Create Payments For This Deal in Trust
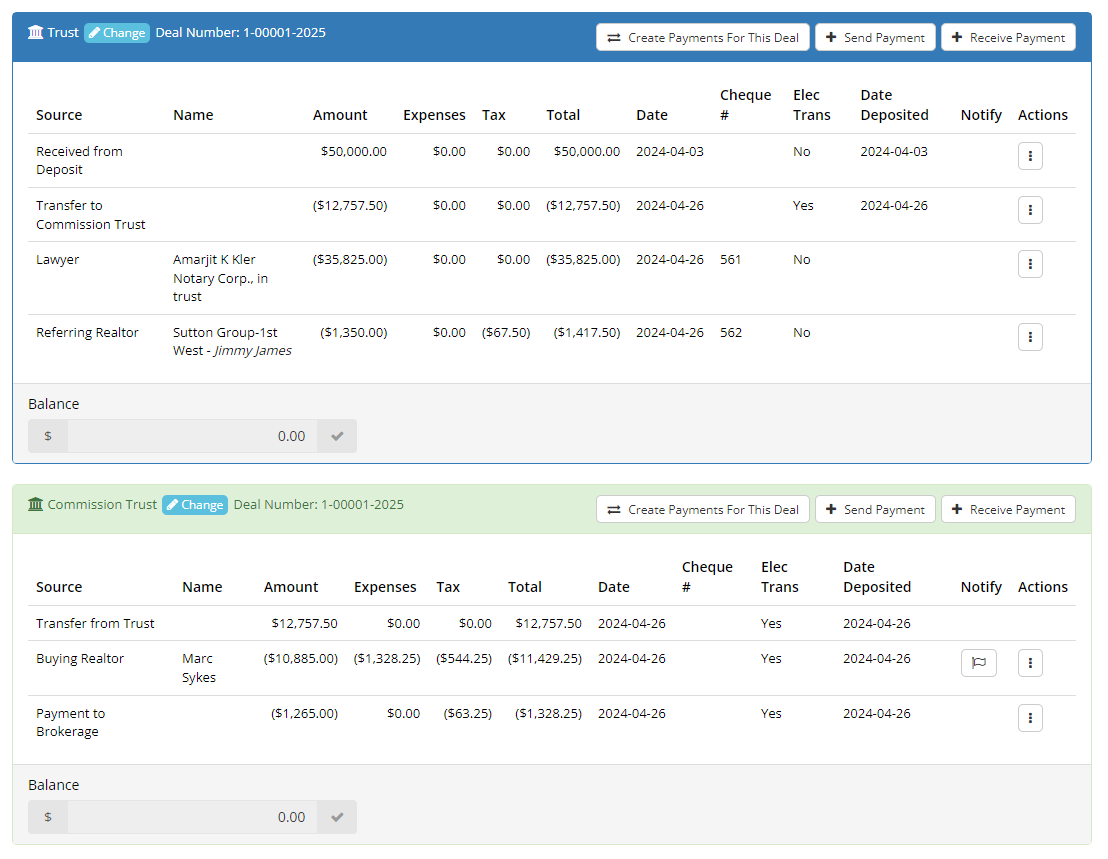 click(702, 37)
